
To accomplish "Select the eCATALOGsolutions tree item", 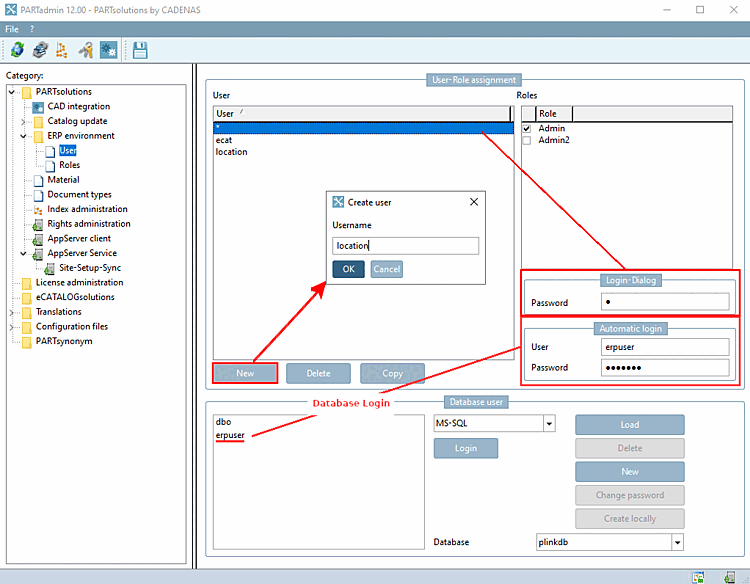I will coord(75,297).
